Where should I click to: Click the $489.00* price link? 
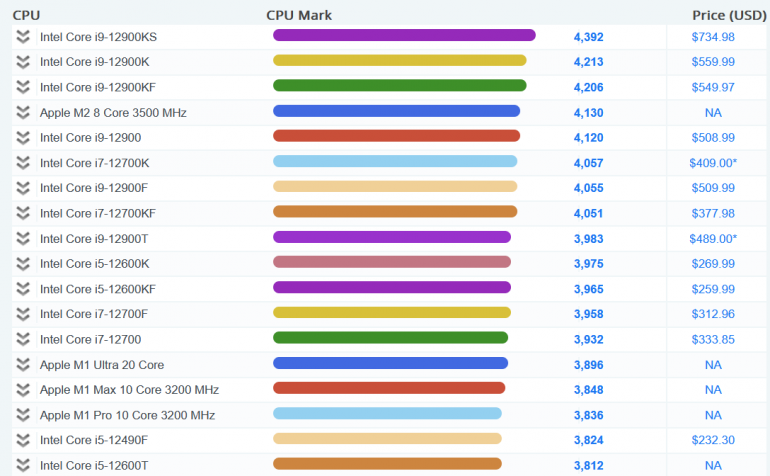713,239
